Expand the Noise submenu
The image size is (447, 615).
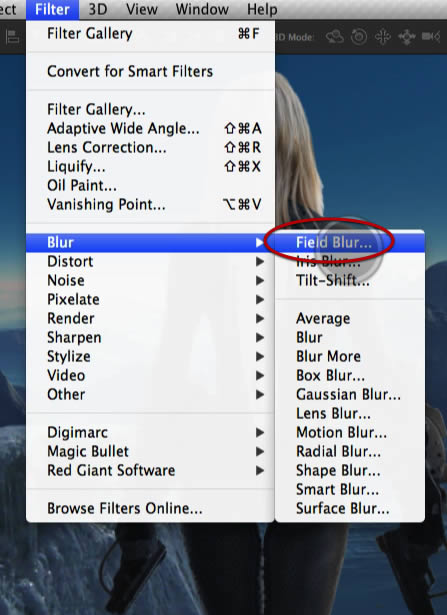point(150,280)
